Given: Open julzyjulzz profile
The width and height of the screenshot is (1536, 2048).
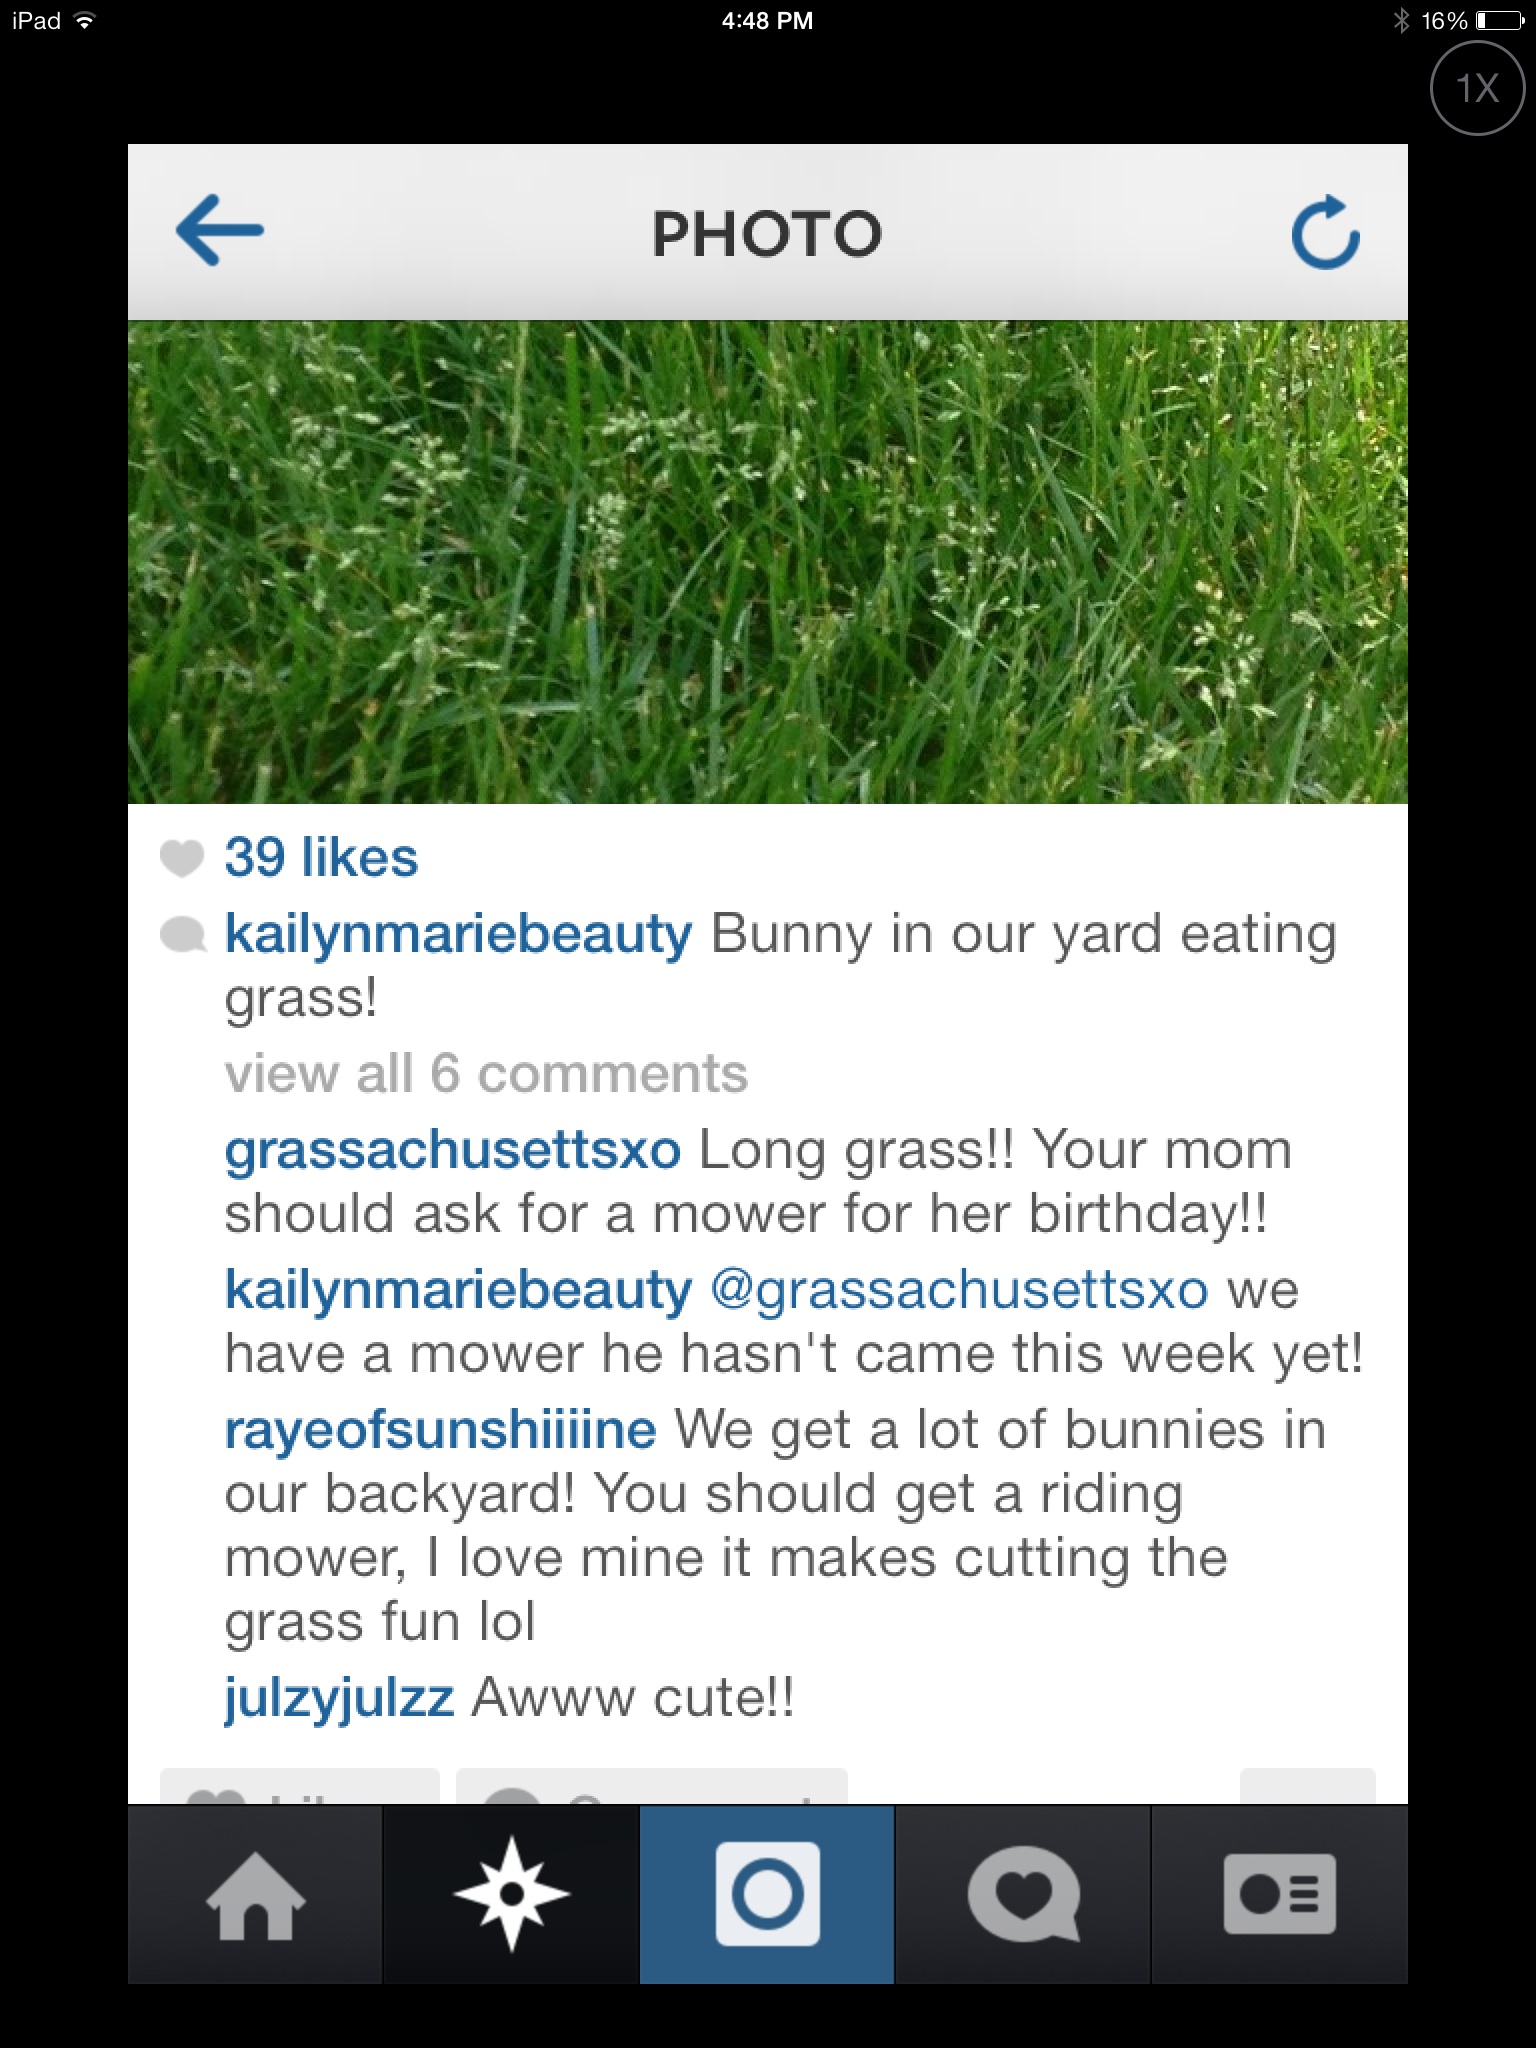Looking at the screenshot, I should coord(339,1698).
